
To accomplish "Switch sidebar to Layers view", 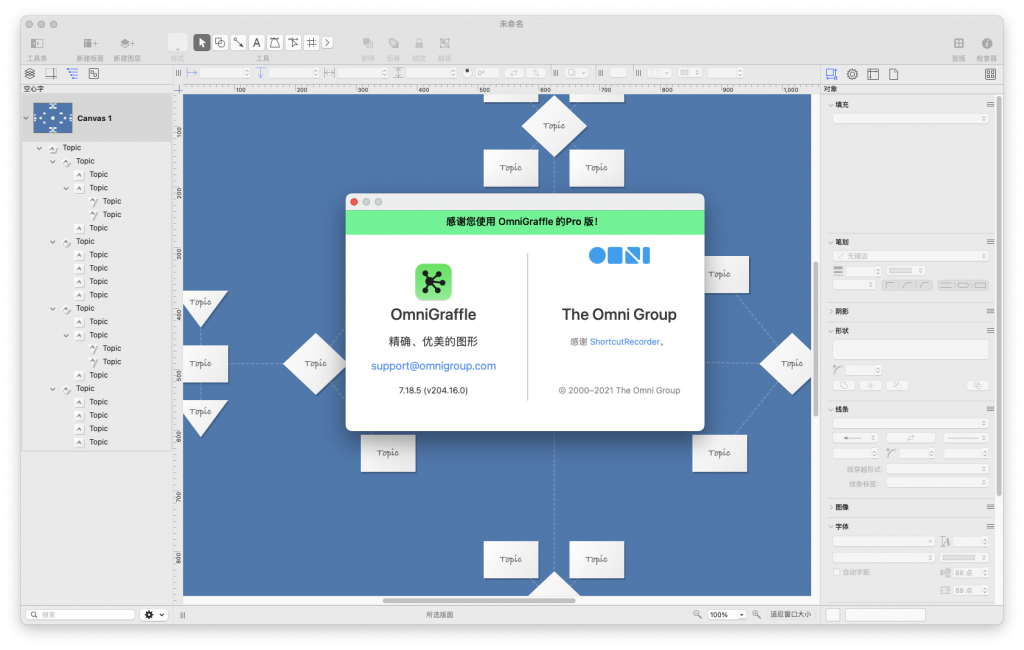I will point(30,74).
